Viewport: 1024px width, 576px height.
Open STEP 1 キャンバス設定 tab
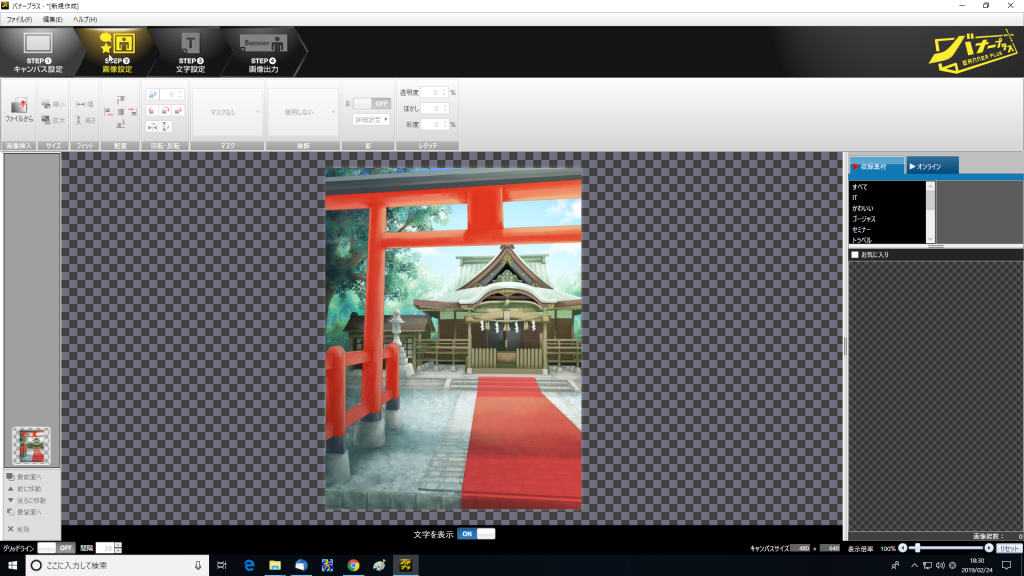(38, 52)
